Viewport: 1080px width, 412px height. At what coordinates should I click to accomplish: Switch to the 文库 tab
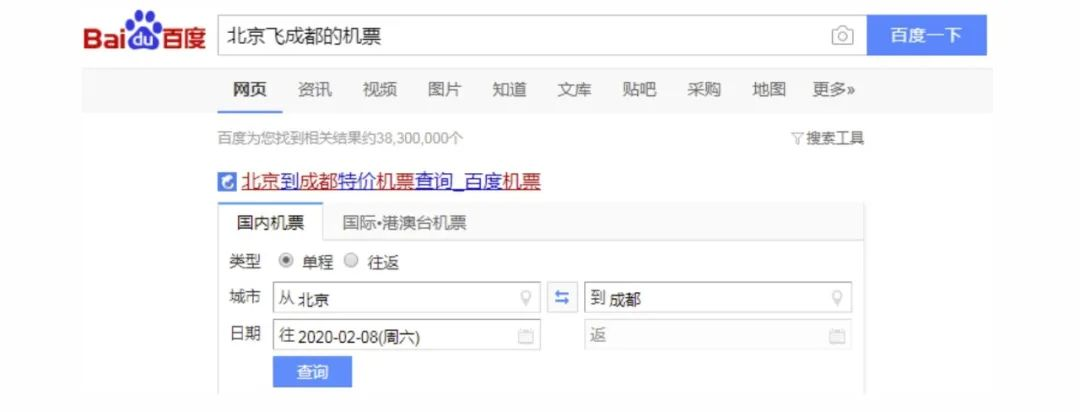tap(574, 90)
